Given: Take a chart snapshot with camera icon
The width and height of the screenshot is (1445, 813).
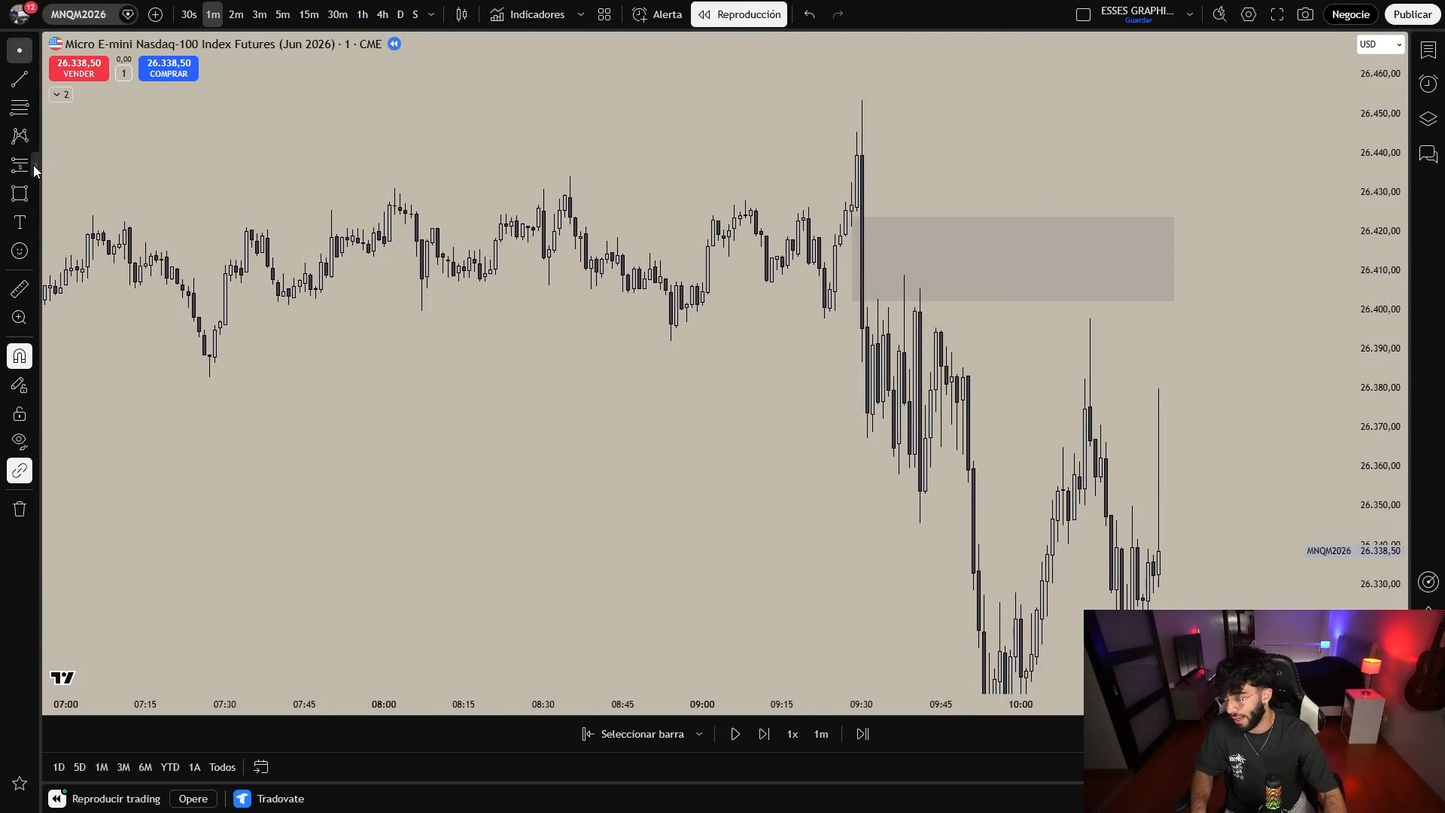Looking at the screenshot, I should pyautogui.click(x=1305, y=15).
